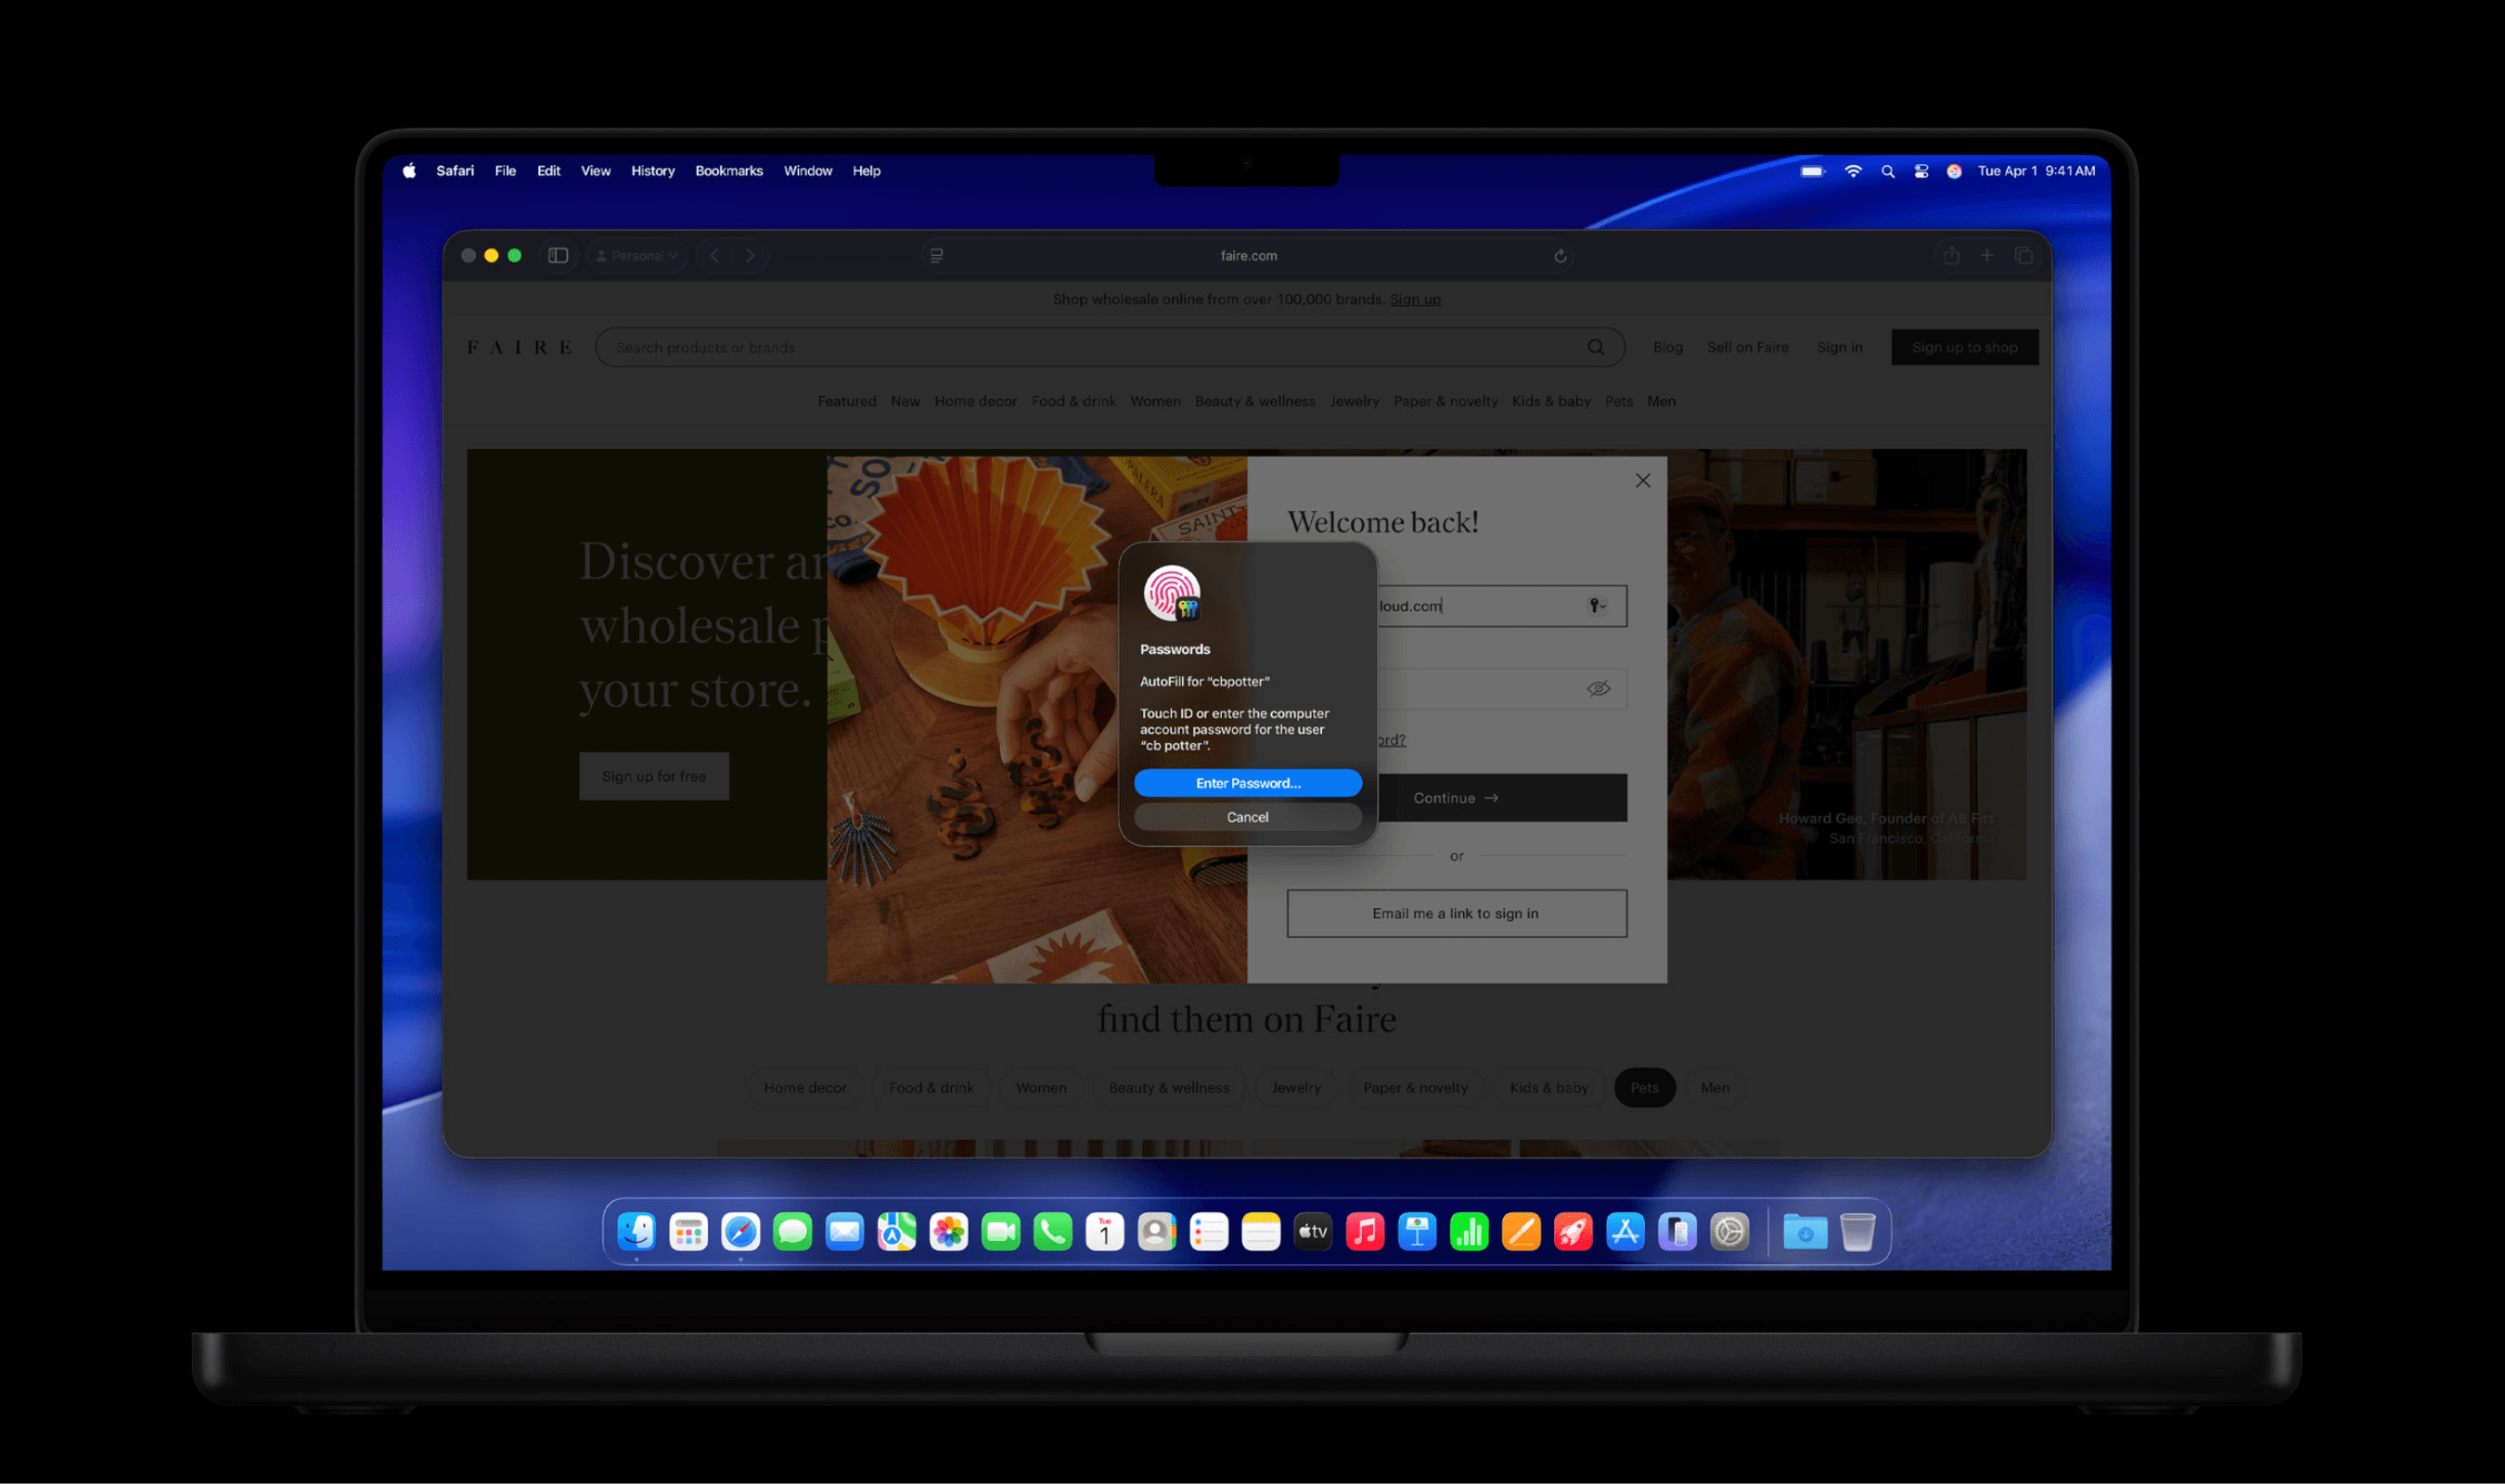The height and width of the screenshot is (1484, 2505).
Task: Toggle the Safari sidebar icon
Action: 558,255
